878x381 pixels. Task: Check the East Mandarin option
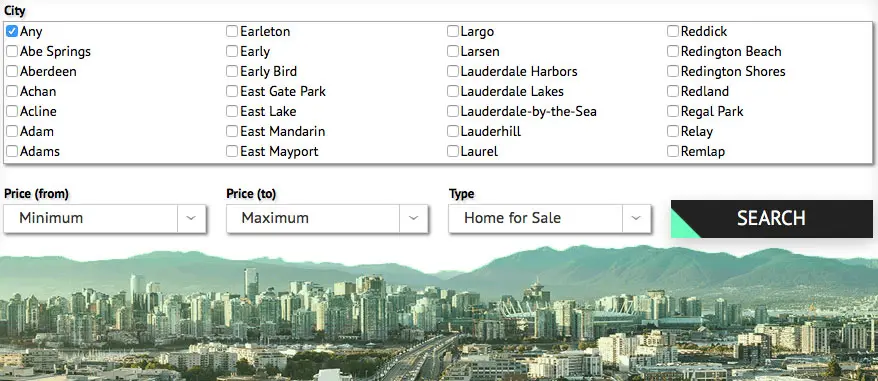pos(232,131)
